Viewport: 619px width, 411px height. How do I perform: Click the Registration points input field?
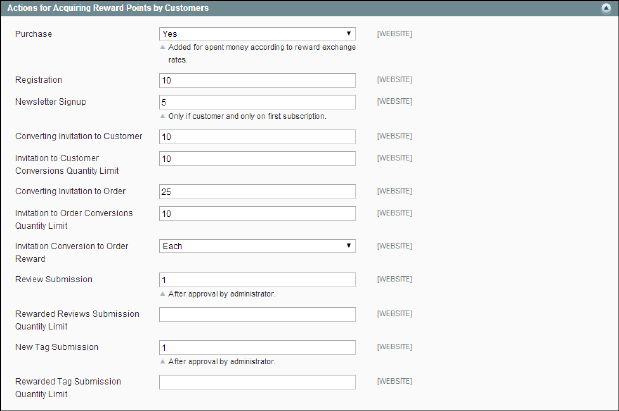257,80
